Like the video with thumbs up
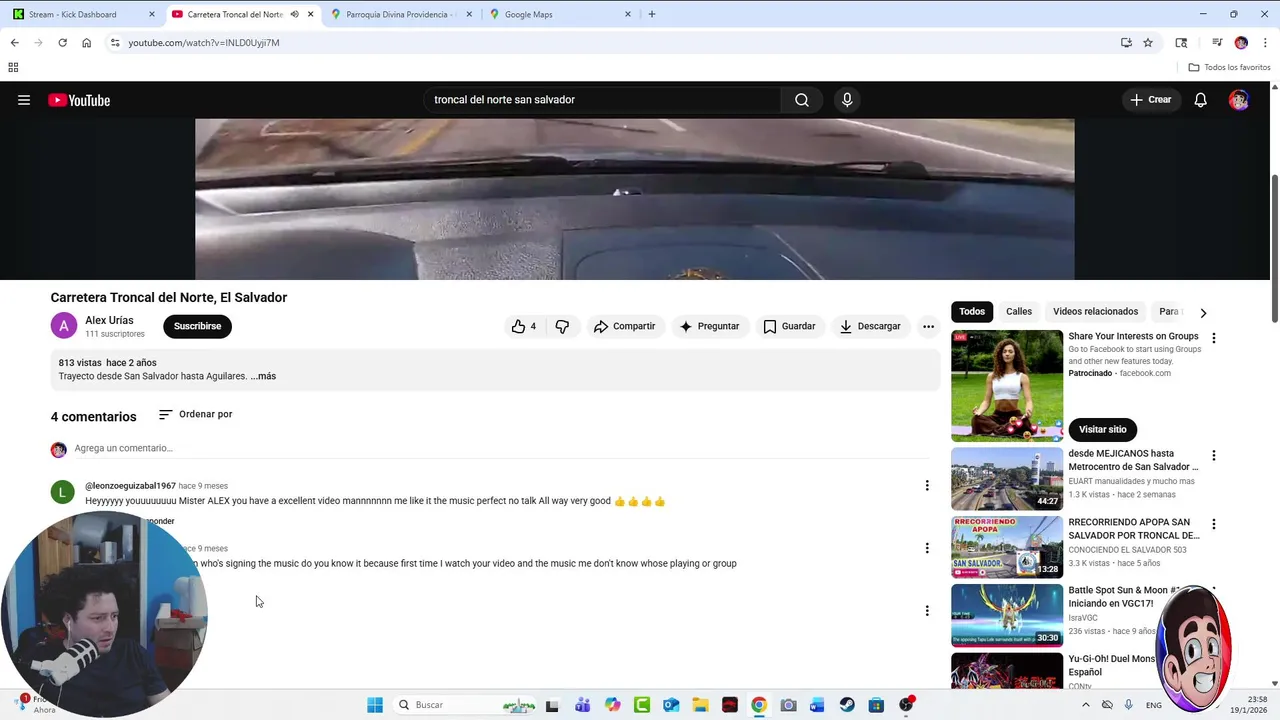This screenshot has height=720, width=1280. [x=525, y=326]
